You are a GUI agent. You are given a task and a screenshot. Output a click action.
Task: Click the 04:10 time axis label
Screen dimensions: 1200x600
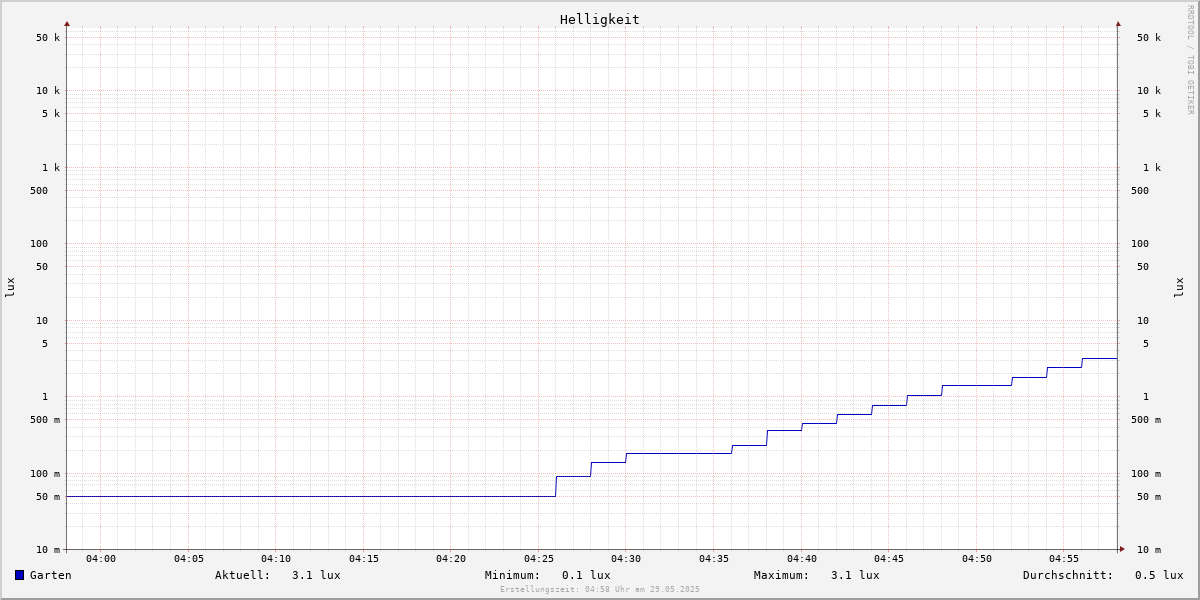(x=276, y=559)
